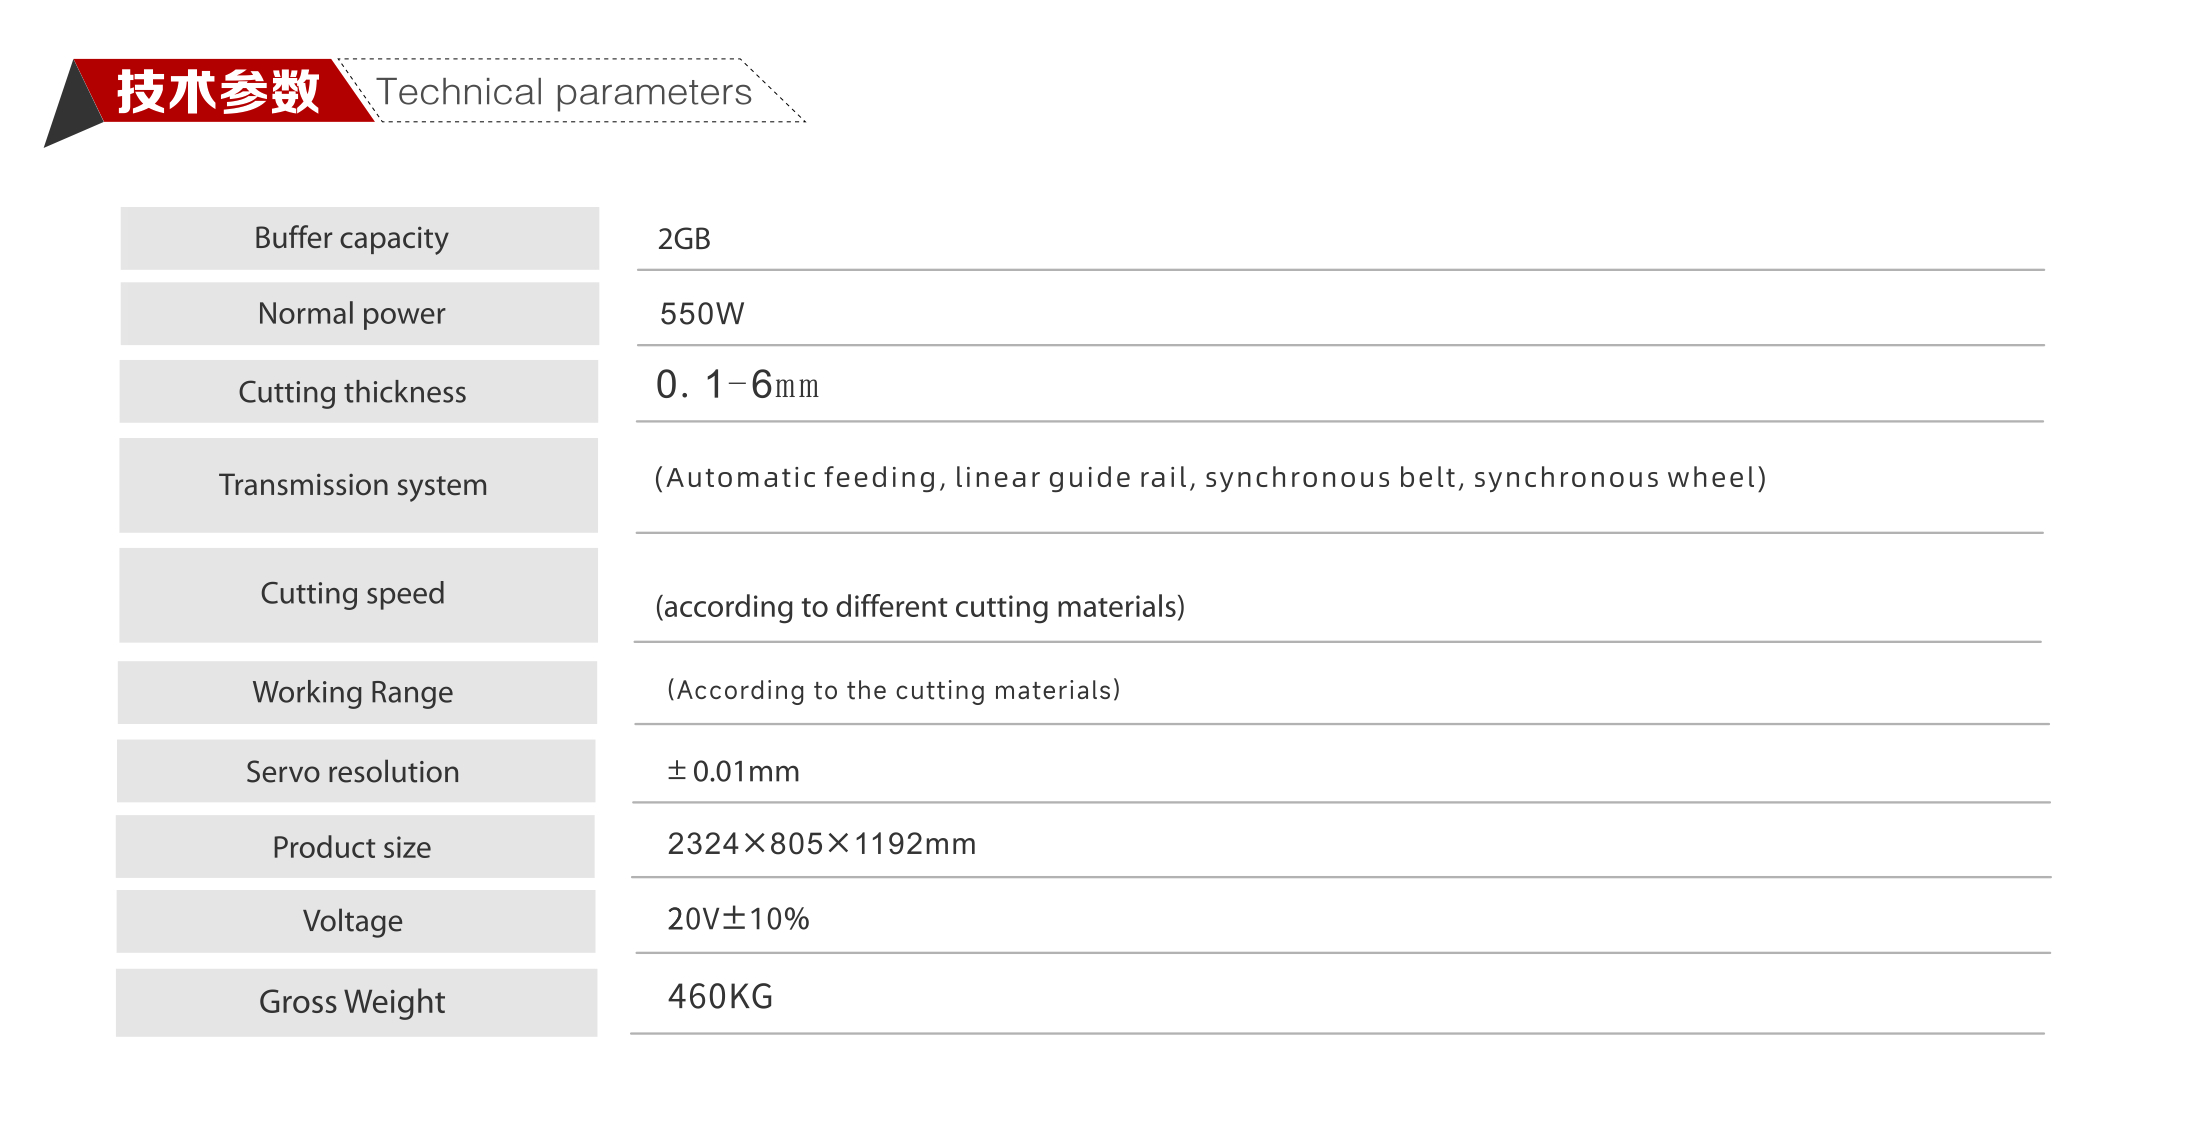Click the 0.1-6mm thickness value
Screen dimensions: 2201x1131
coord(738,384)
